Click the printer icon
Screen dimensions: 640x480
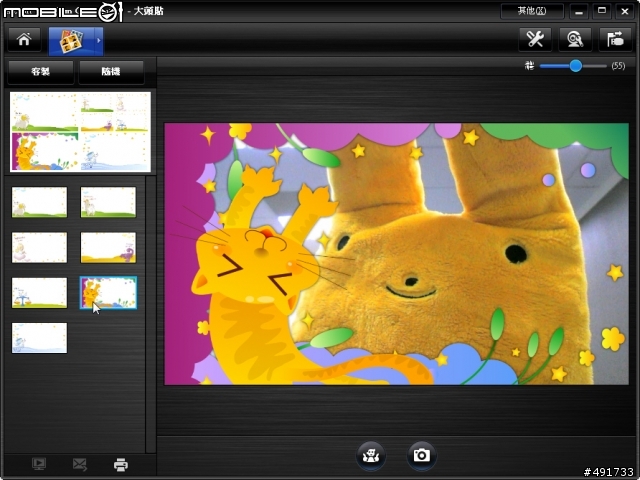121,464
